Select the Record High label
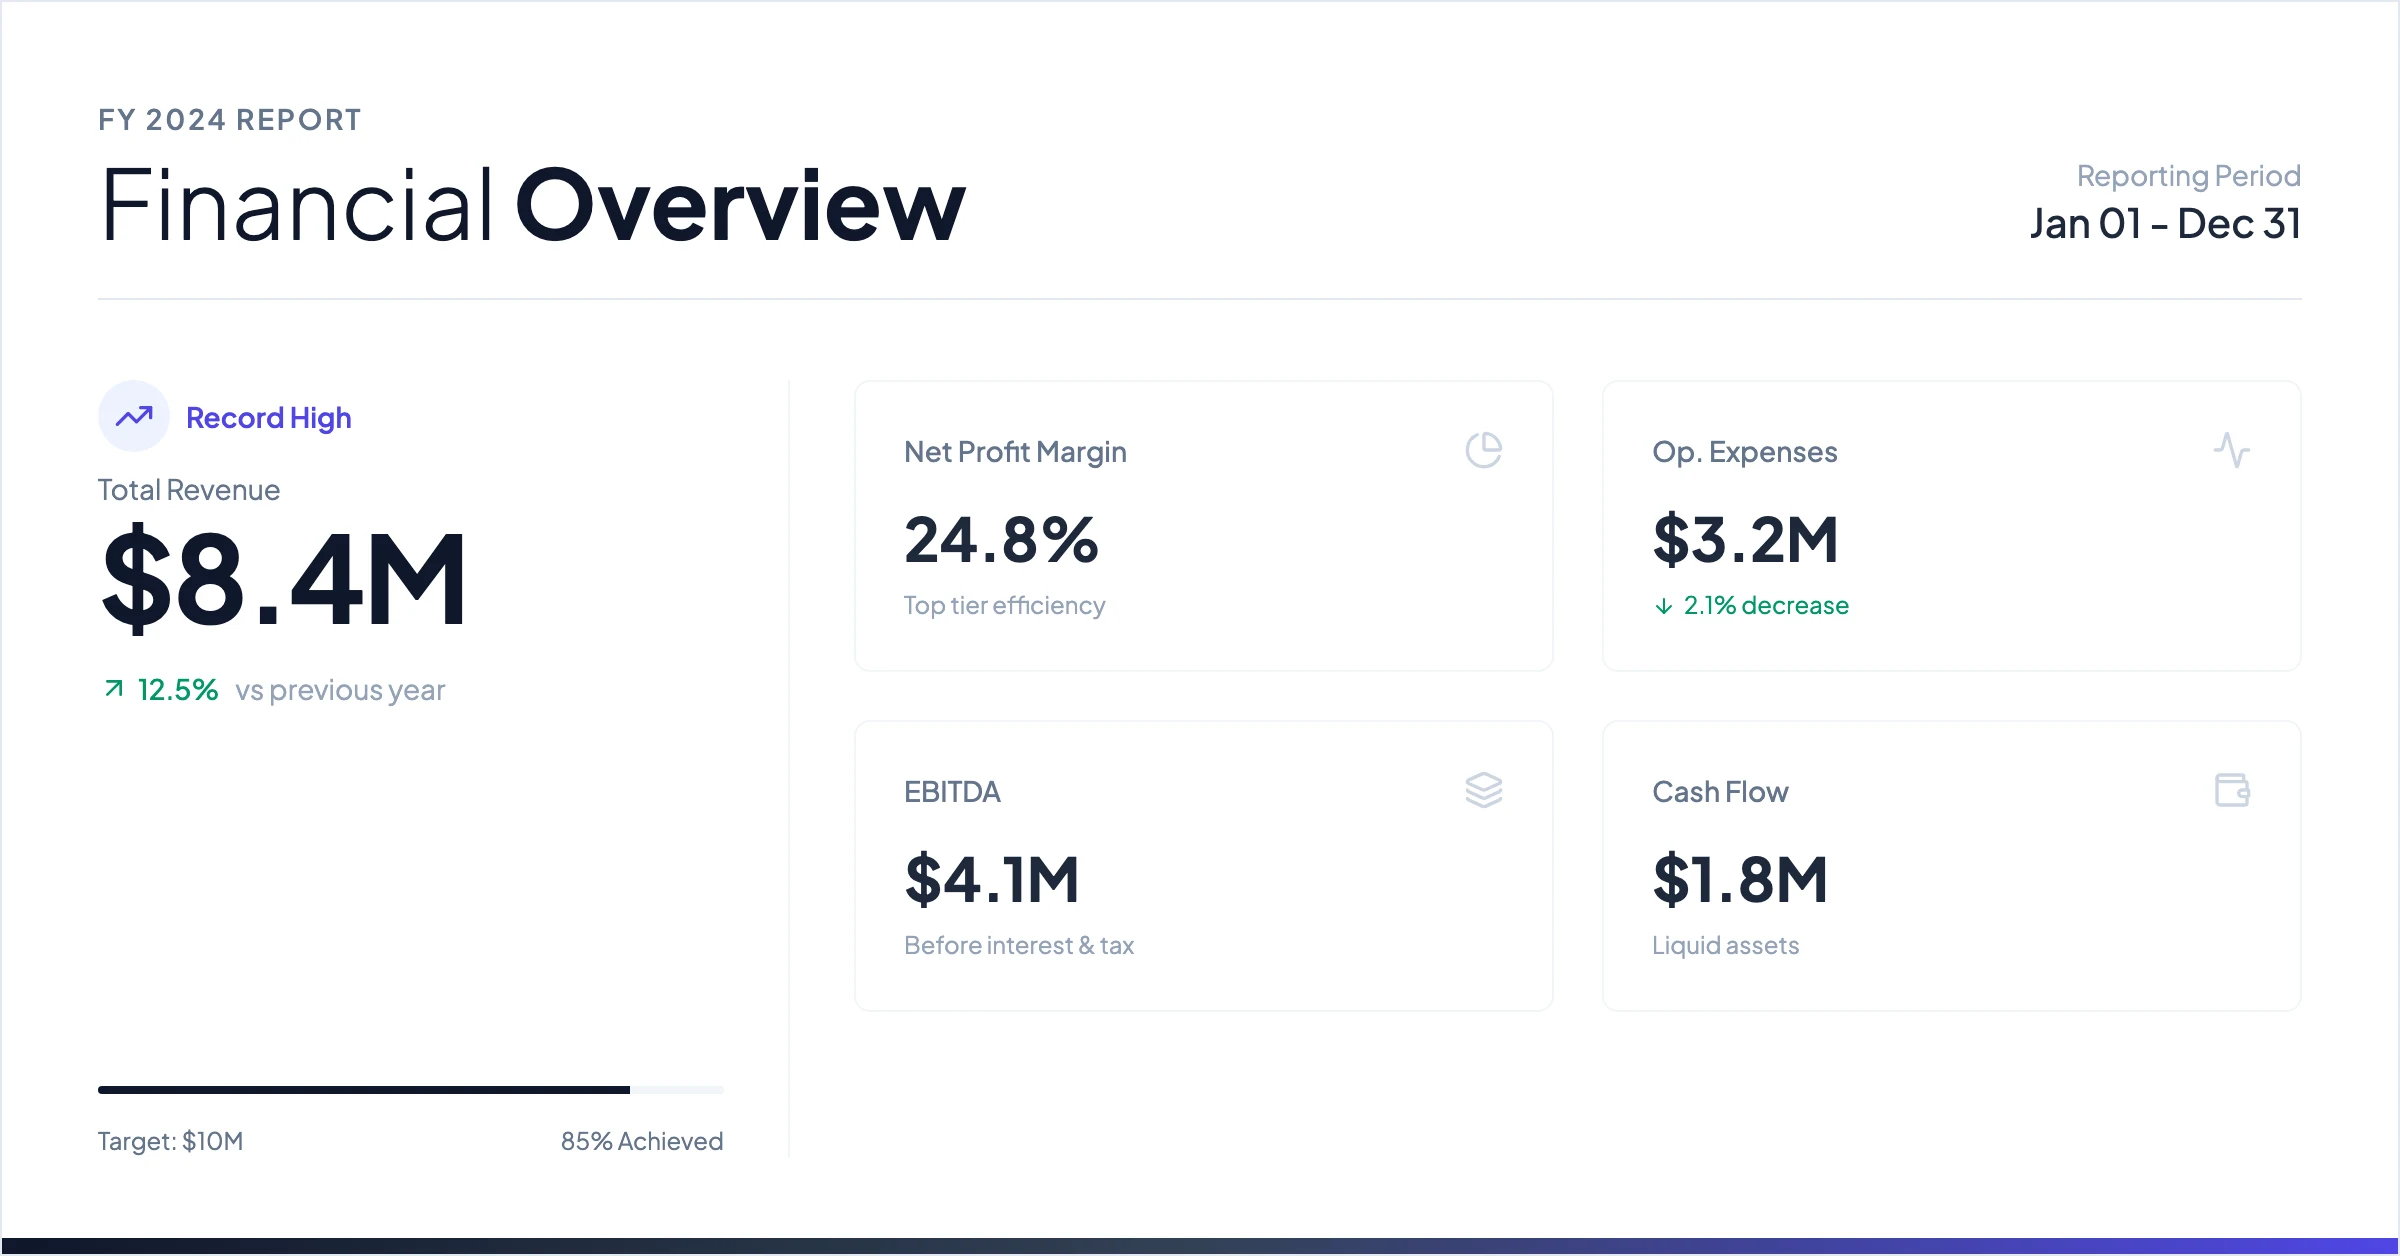This screenshot has width=2400, height=1256. coord(269,418)
